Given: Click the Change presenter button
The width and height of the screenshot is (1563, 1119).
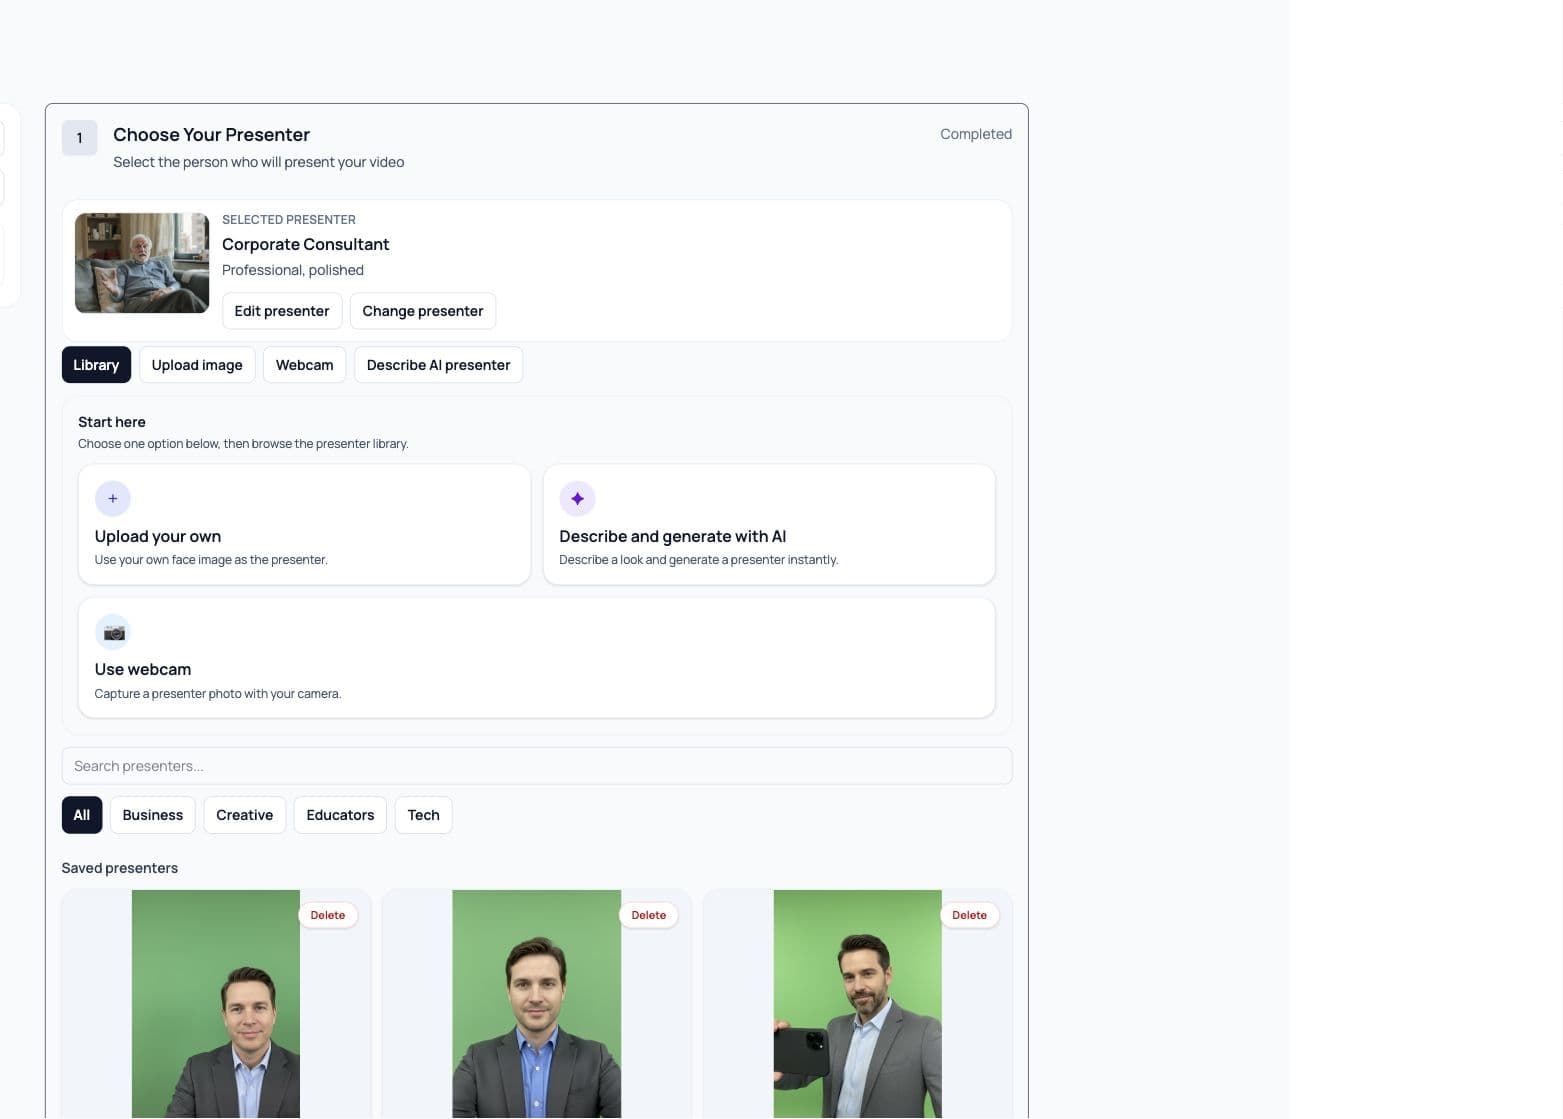Looking at the screenshot, I should point(423,311).
